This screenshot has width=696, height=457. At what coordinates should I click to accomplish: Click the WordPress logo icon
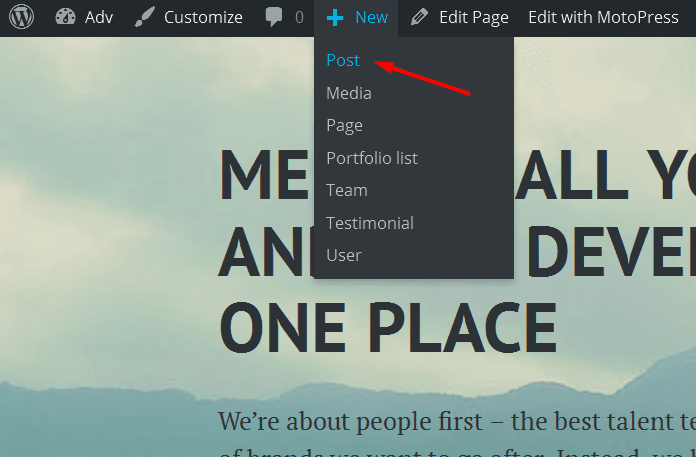pos(22,18)
